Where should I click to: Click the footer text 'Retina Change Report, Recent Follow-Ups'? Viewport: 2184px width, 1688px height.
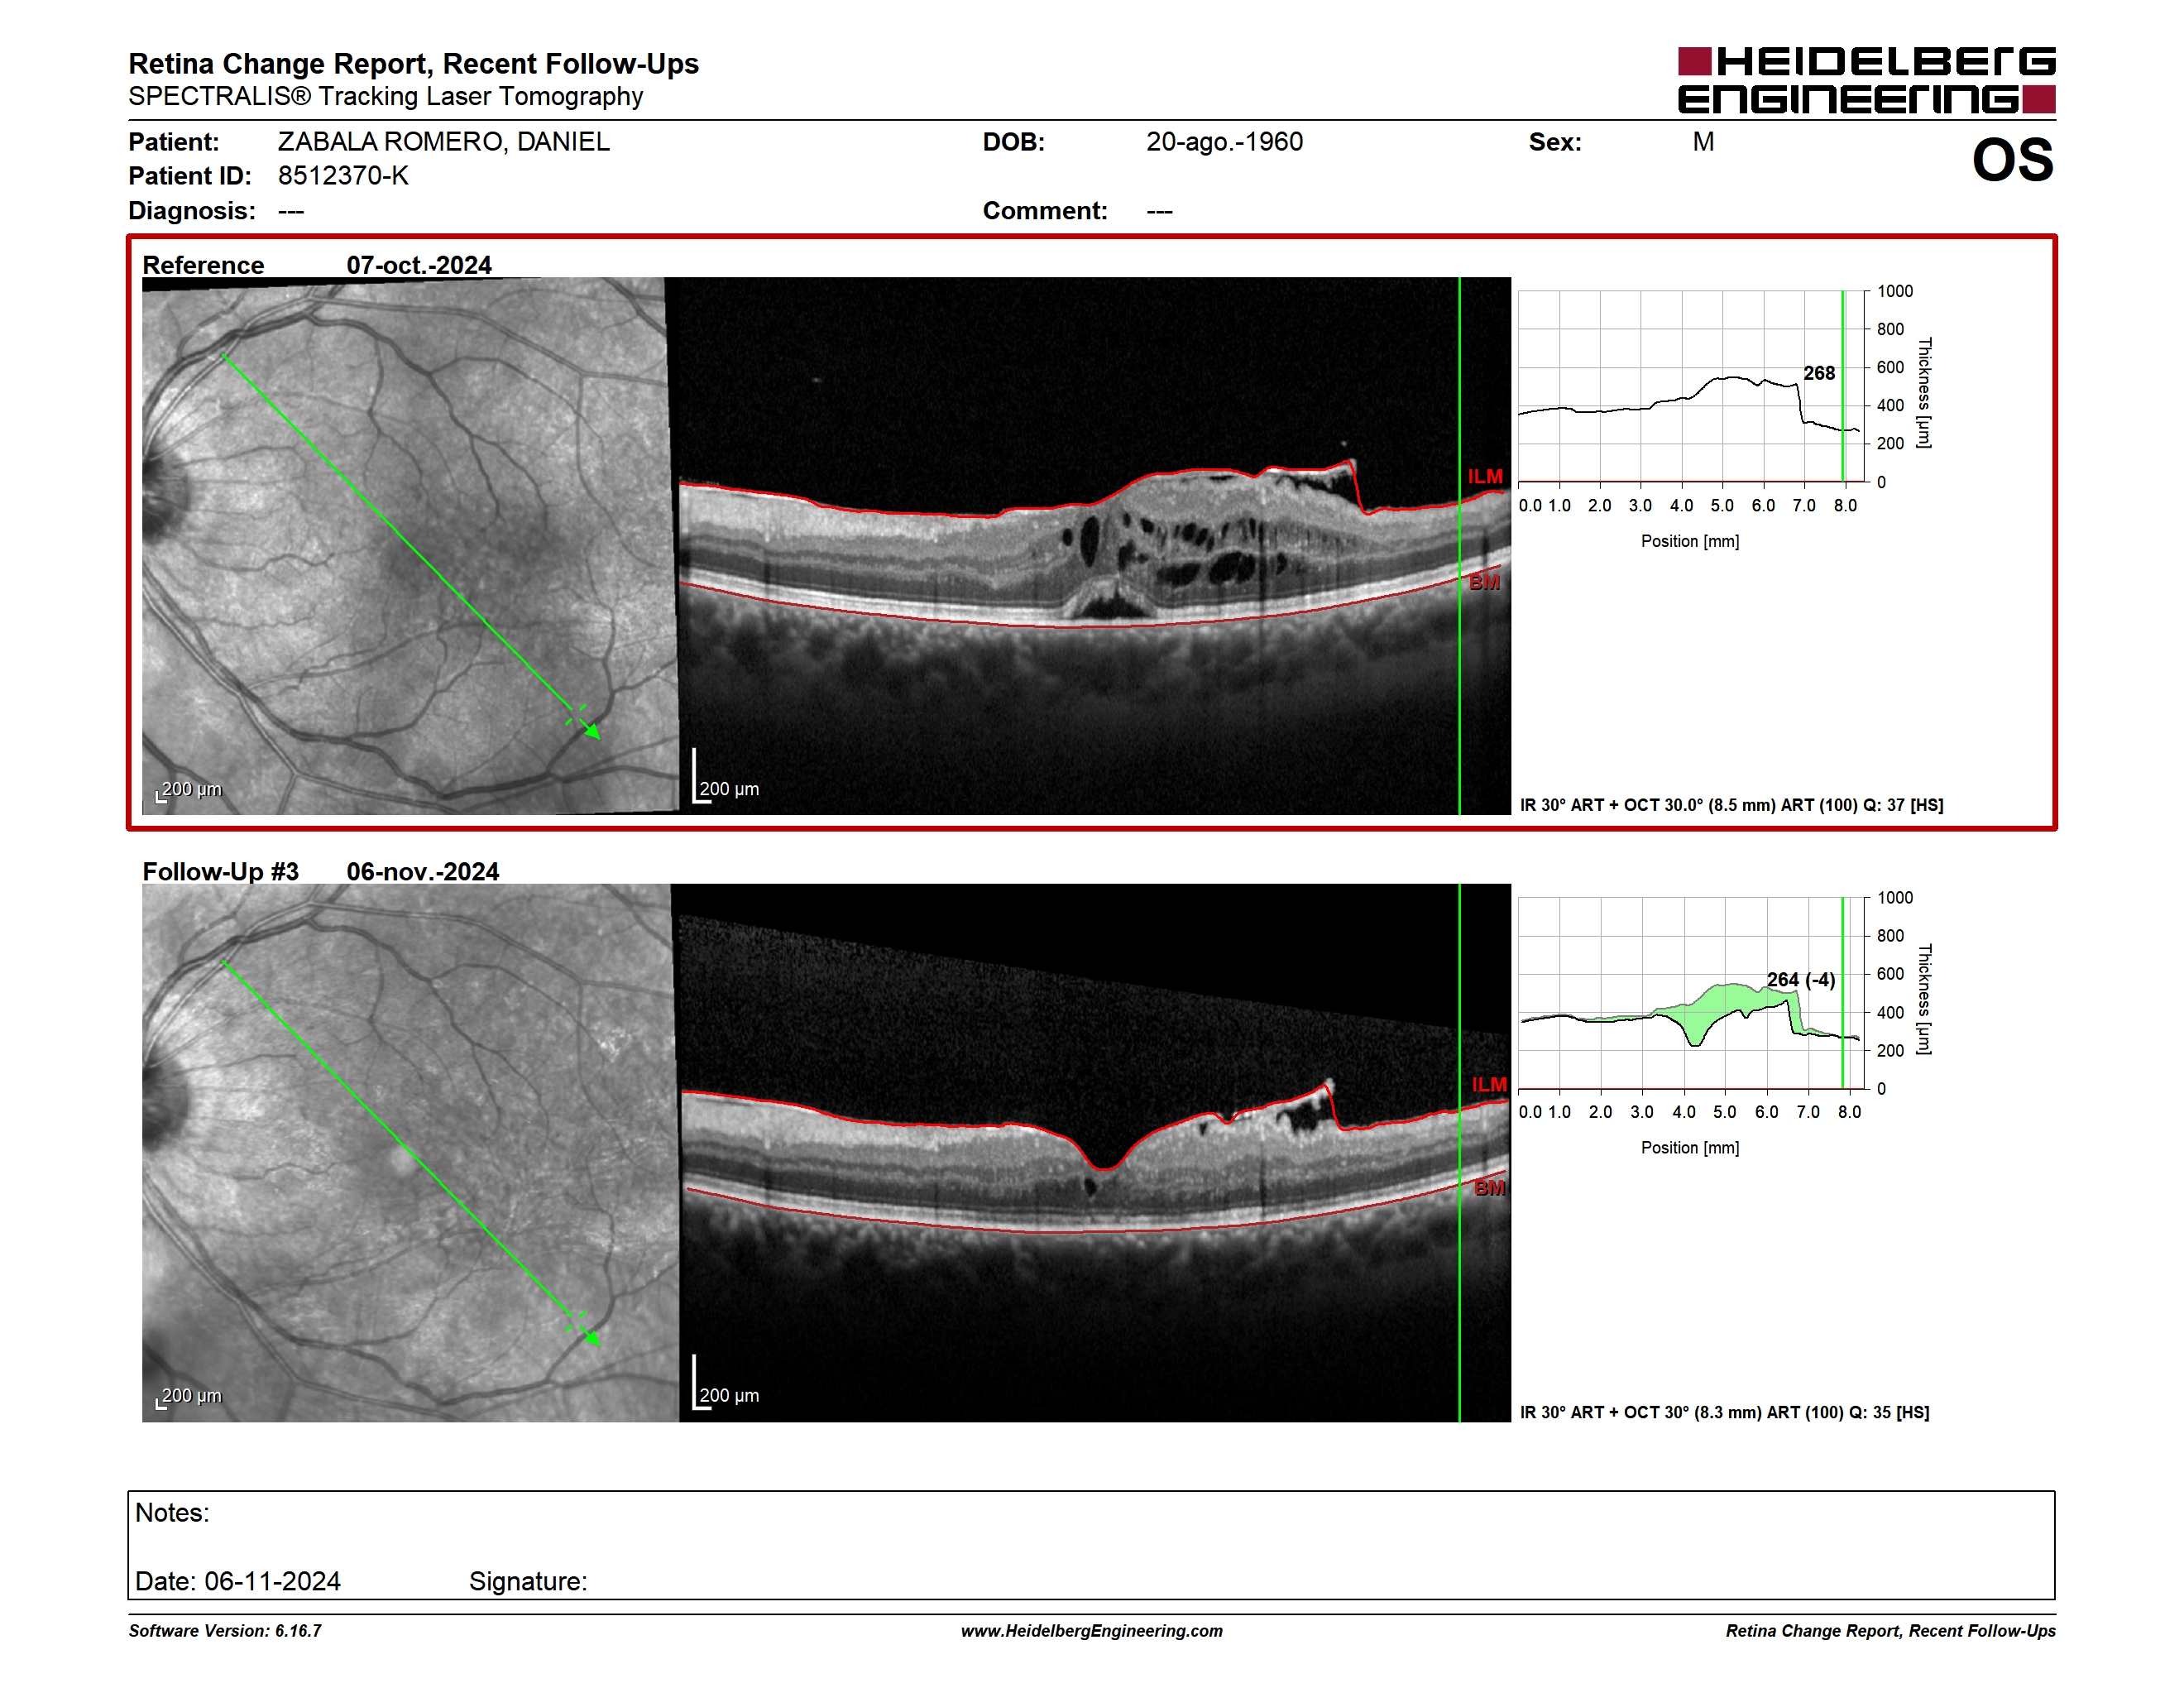(x=1890, y=1631)
